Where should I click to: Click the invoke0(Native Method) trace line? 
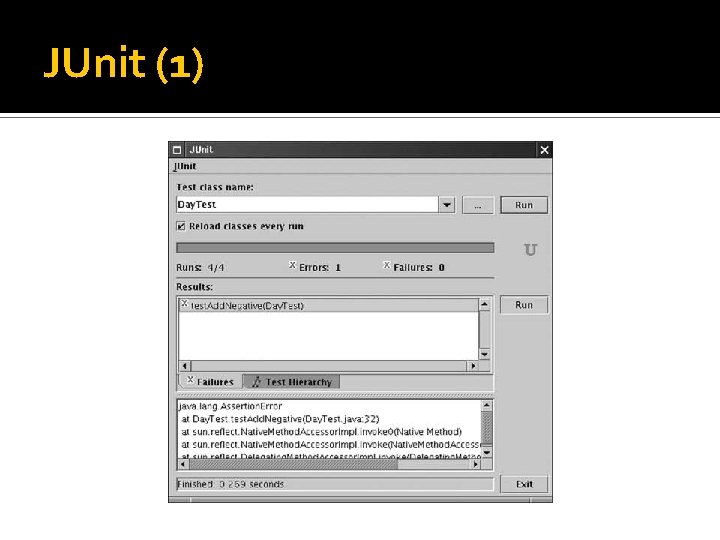coord(321,432)
